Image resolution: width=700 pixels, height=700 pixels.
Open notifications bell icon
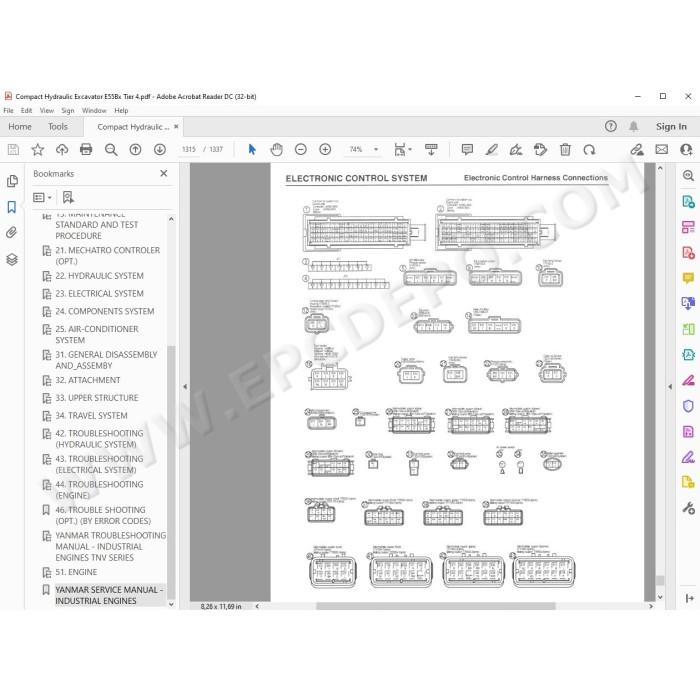coord(633,127)
